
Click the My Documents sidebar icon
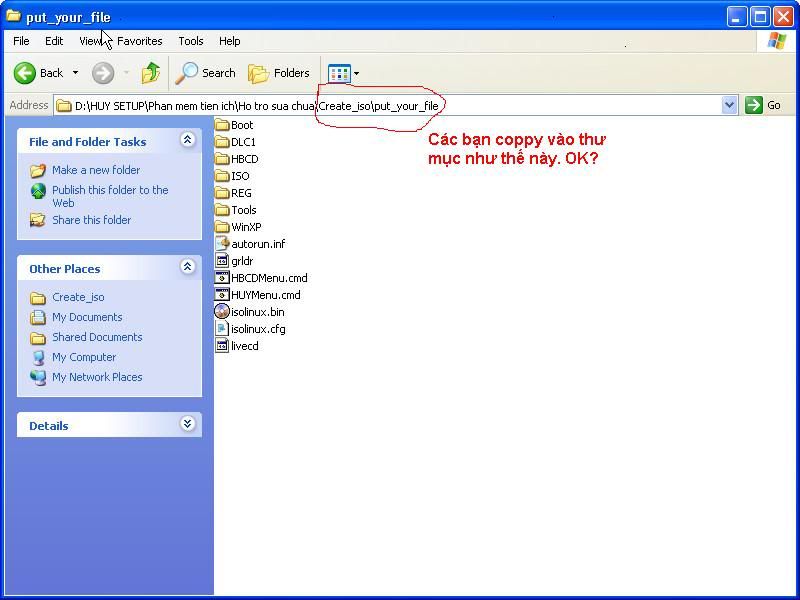pyautogui.click(x=38, y=317)
